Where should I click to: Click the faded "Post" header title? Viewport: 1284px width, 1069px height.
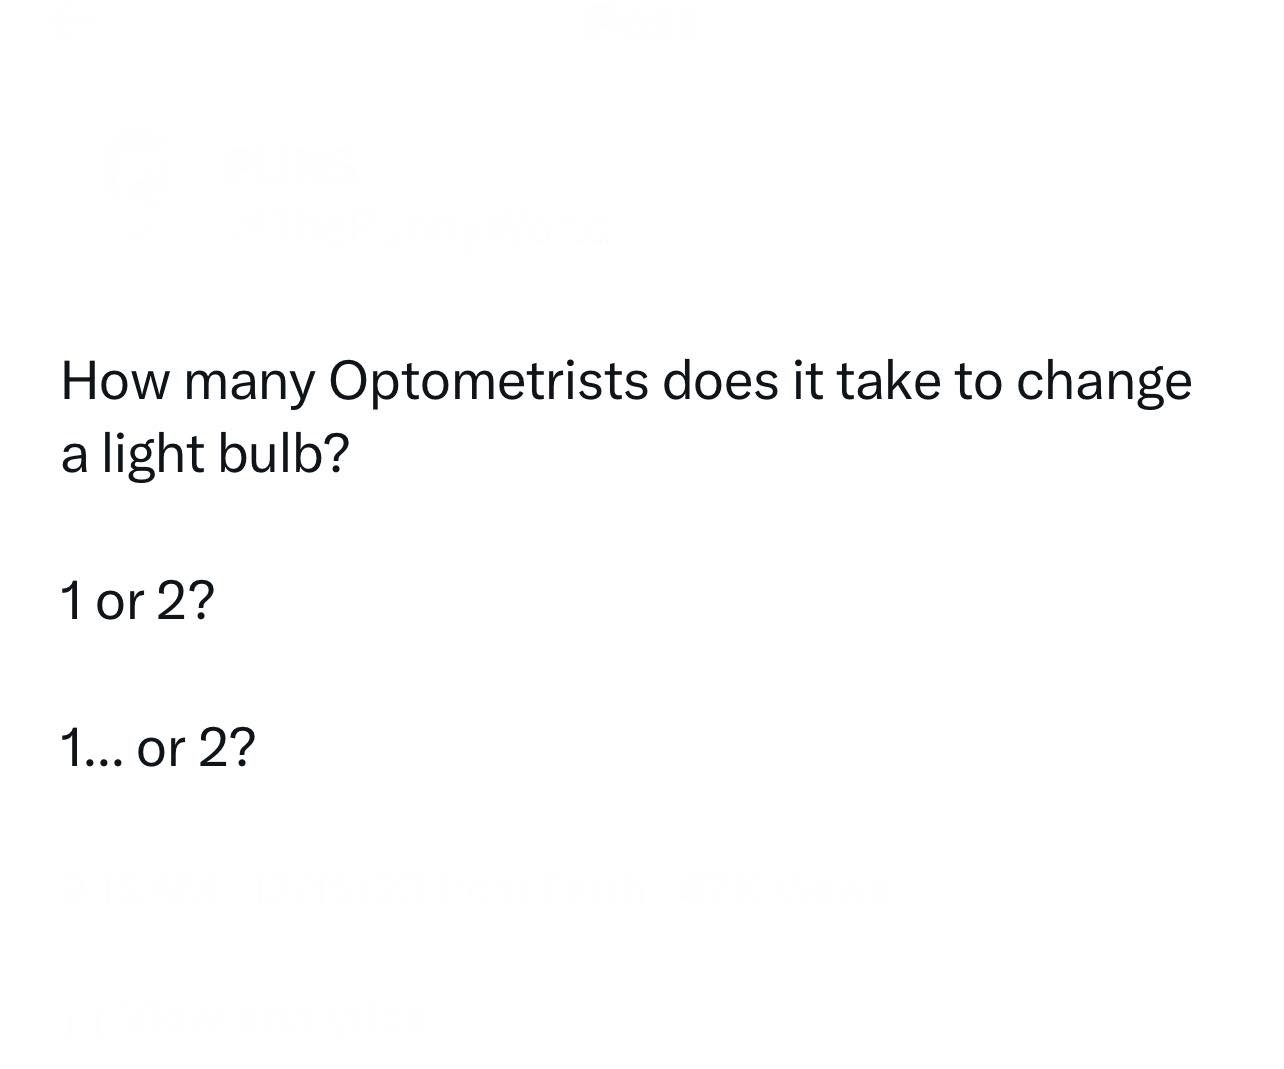[x=640, y=22]
